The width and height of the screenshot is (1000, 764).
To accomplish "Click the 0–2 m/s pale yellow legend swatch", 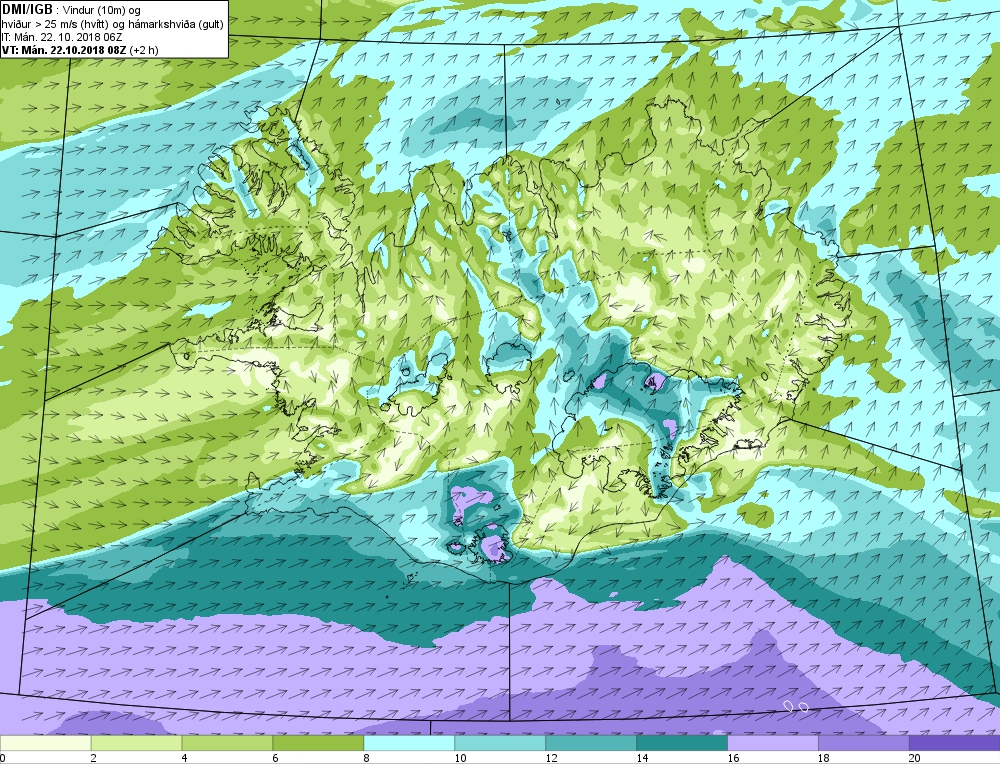I will coord(45,743).
